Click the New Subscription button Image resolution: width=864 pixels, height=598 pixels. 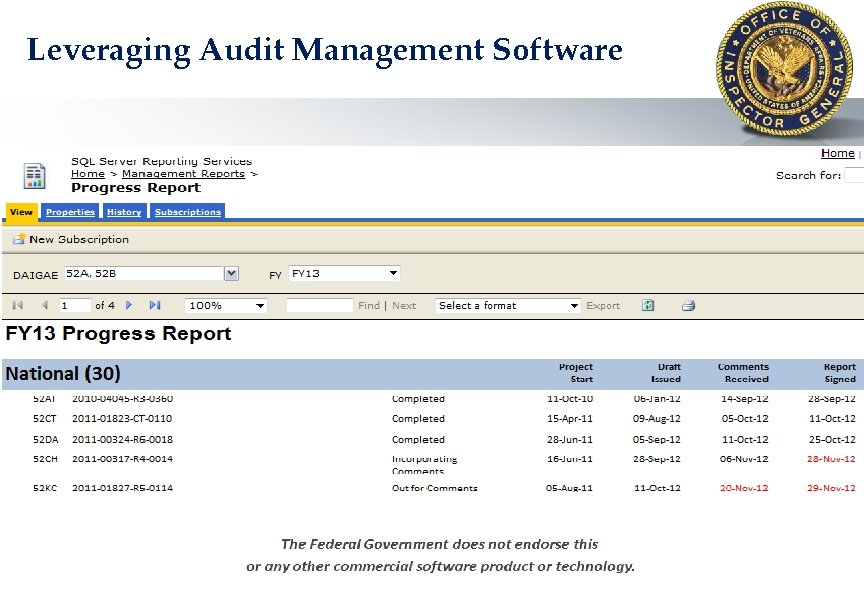71,239
